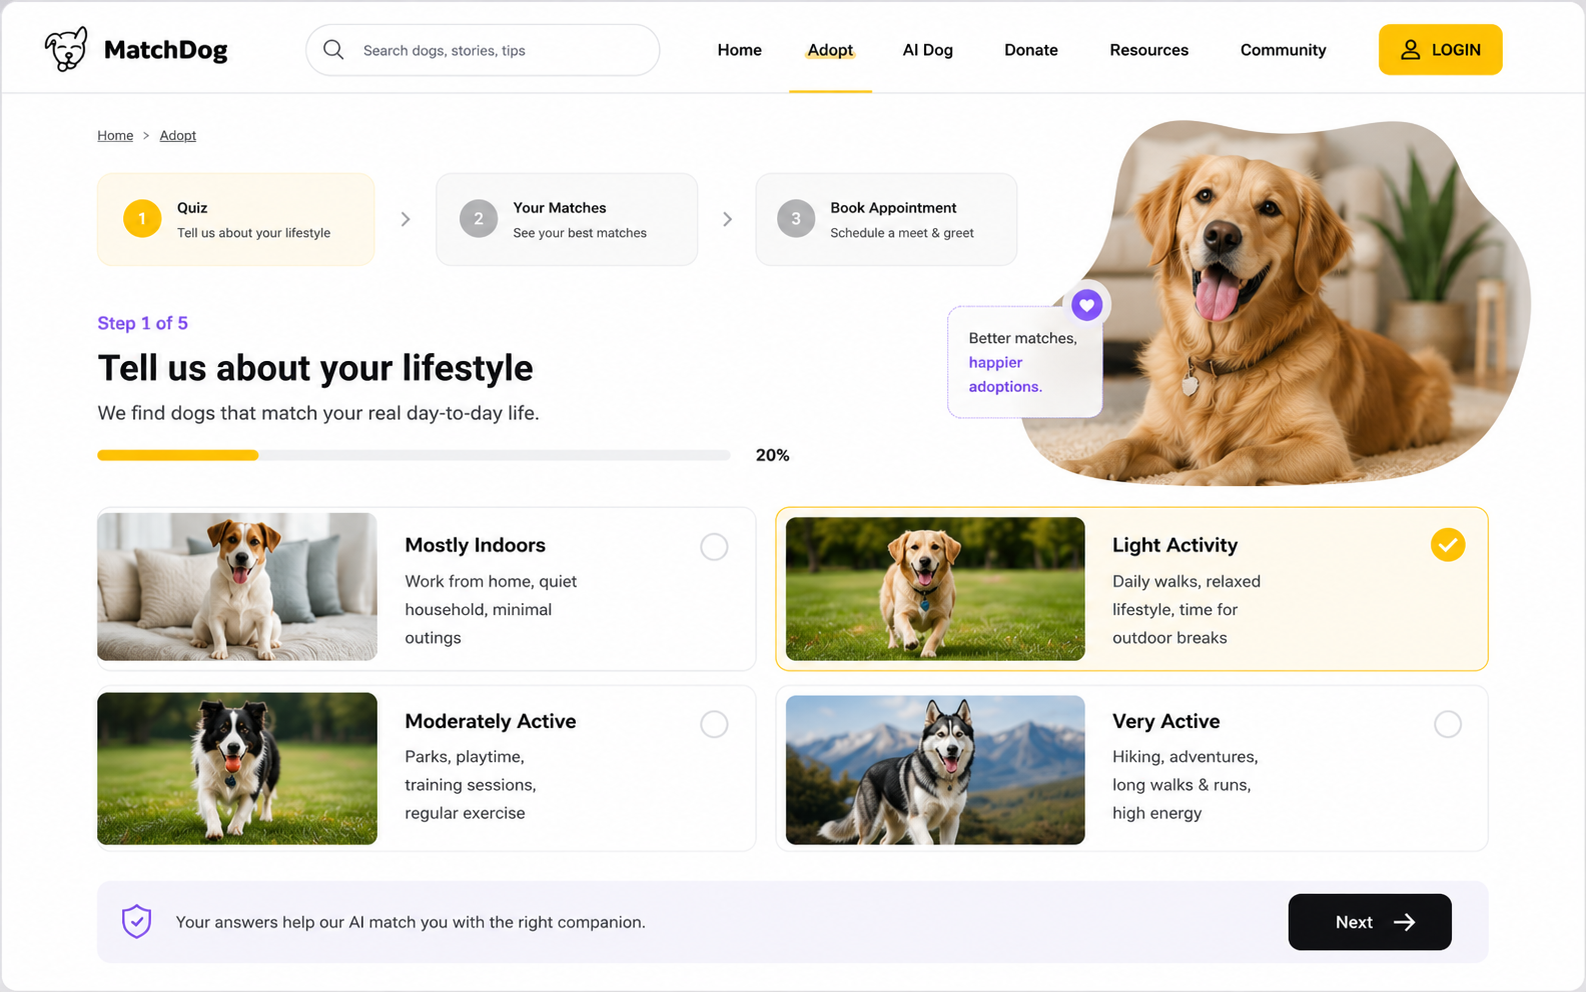1586x992 pixels.
Task: Click the Next button
Action: 1369,922
